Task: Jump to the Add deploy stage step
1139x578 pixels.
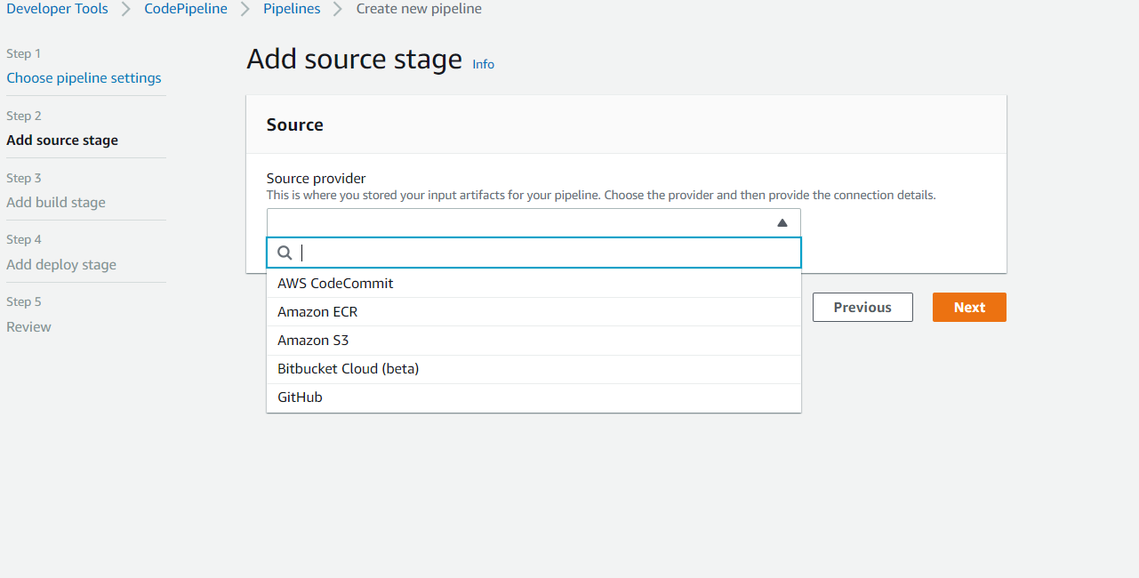Action: click(x=61, y=264)
